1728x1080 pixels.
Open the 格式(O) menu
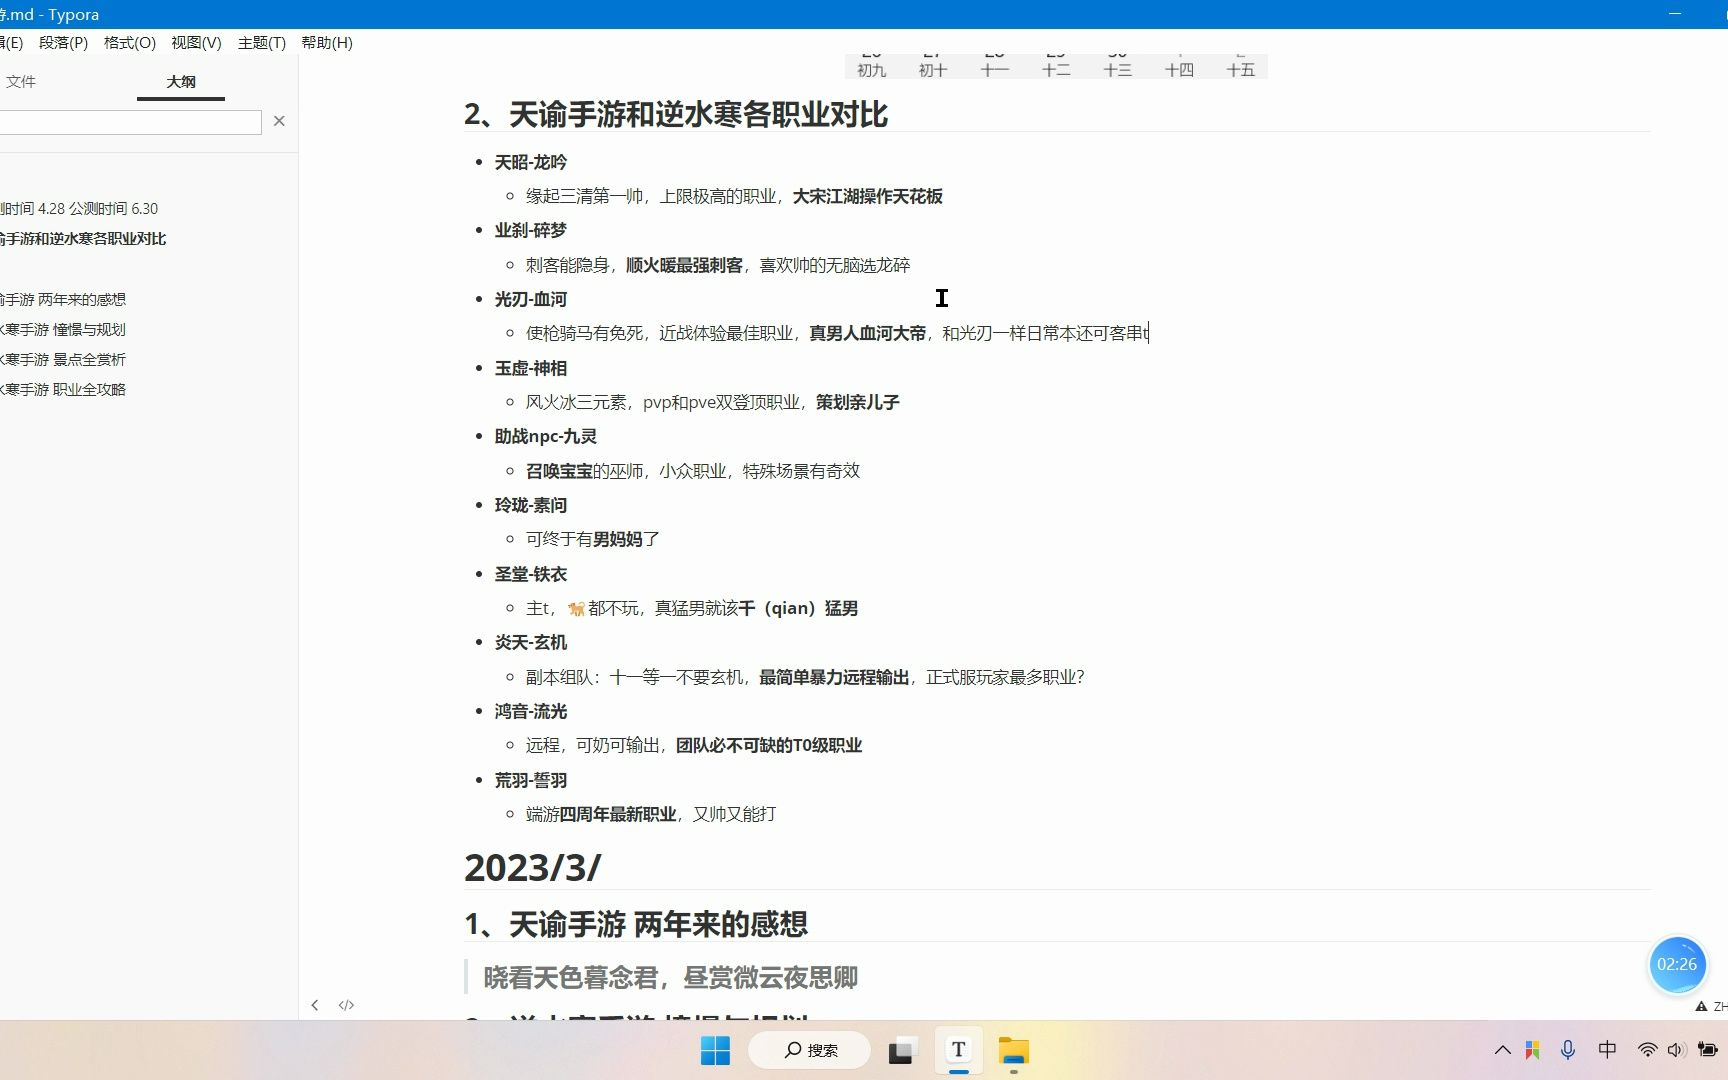point(130,43)
